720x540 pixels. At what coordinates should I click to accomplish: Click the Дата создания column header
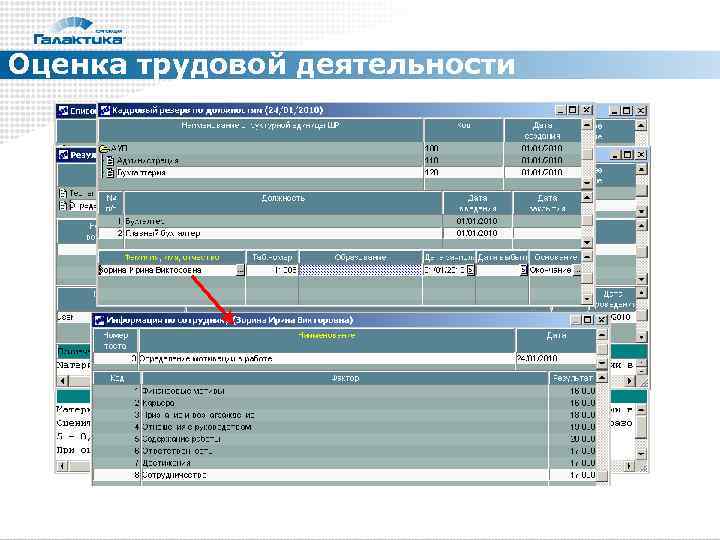coord(542,130)
